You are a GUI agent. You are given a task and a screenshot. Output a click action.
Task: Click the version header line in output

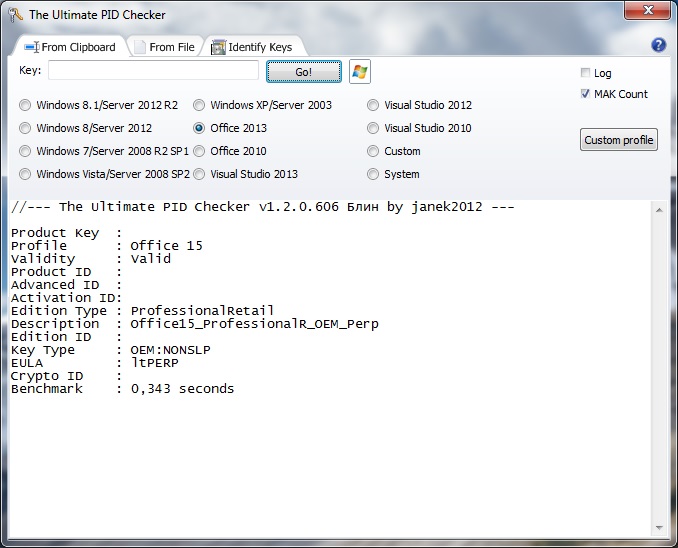pos(263,207)
